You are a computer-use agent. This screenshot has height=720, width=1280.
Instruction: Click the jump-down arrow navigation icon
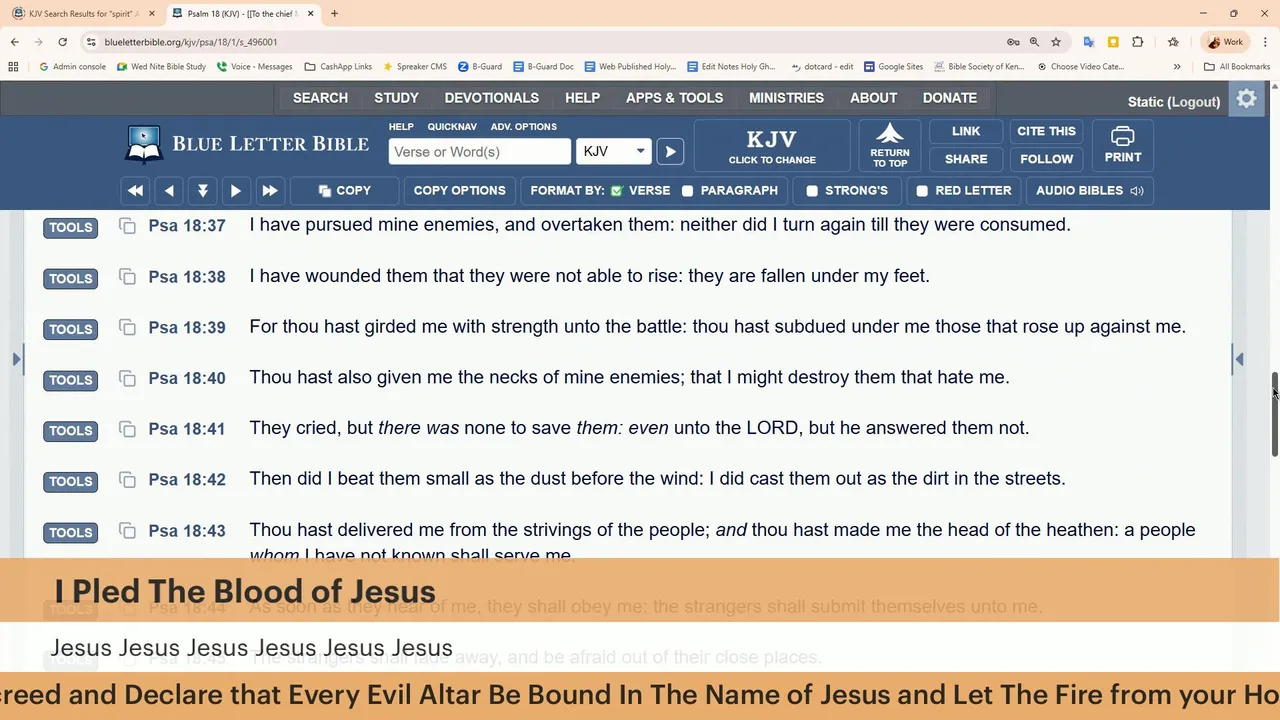[203, 191]
